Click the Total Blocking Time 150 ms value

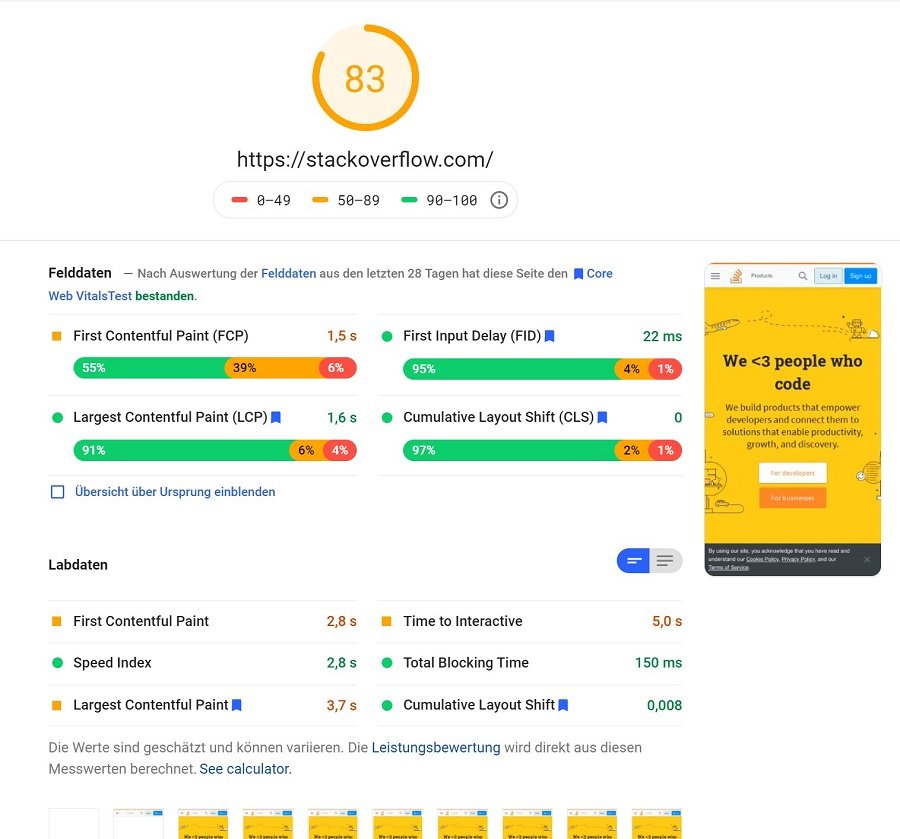coord(658,663)
